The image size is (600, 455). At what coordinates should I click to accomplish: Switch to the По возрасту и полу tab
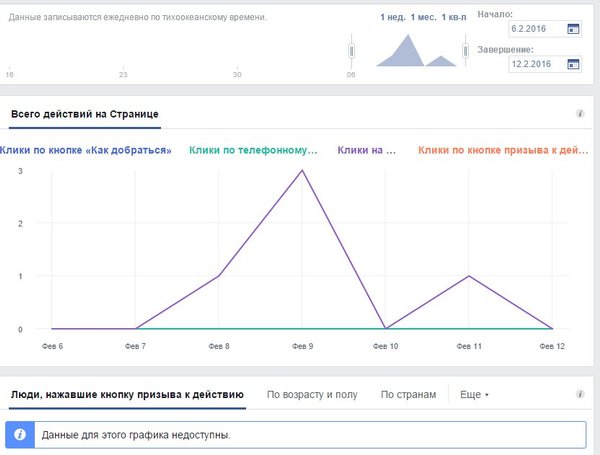tap(312, 395)
